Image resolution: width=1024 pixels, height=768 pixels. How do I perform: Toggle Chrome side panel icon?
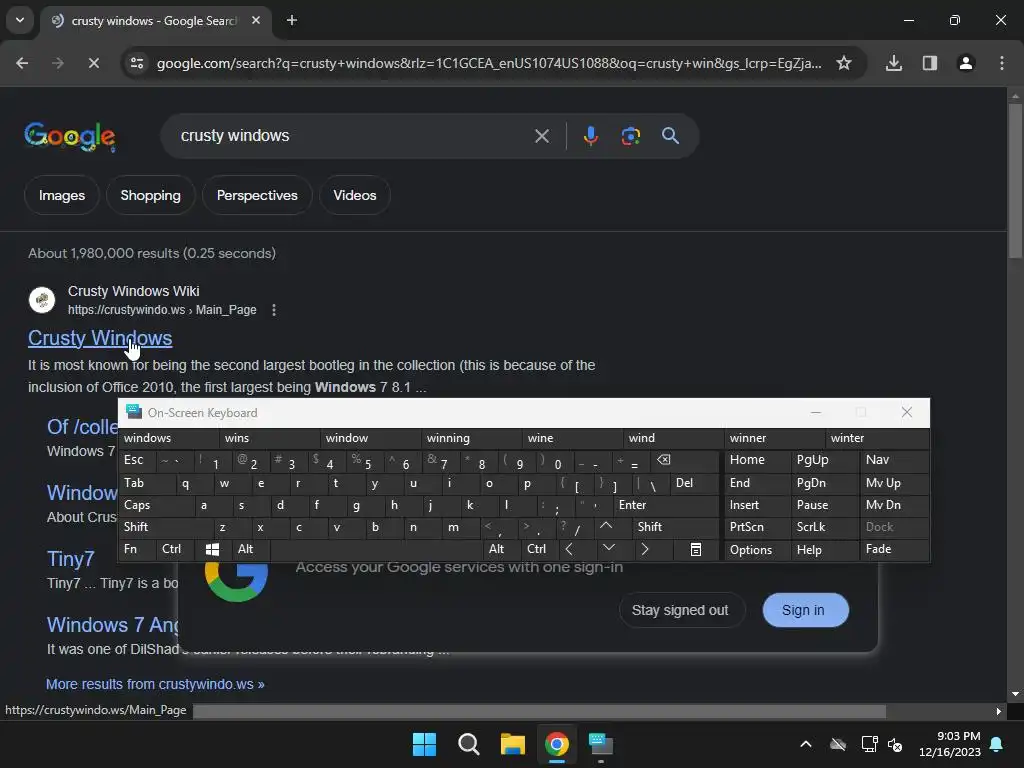click(x=930, y=63)
